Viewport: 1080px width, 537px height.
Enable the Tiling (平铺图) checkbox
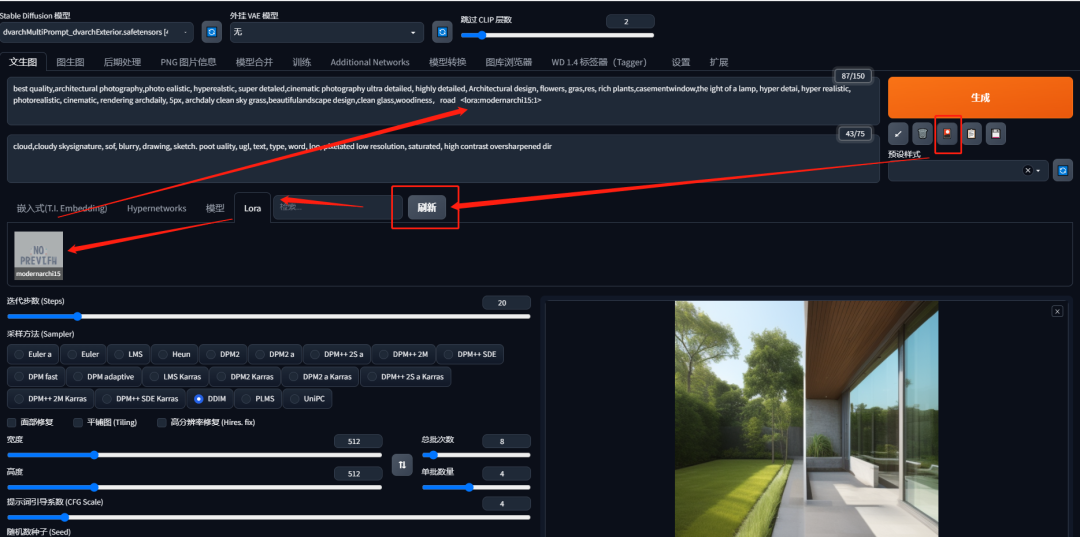point(78,422)
